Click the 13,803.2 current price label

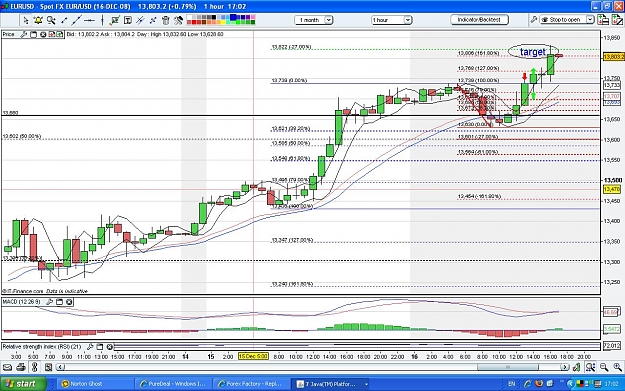(x=613, y=57)
